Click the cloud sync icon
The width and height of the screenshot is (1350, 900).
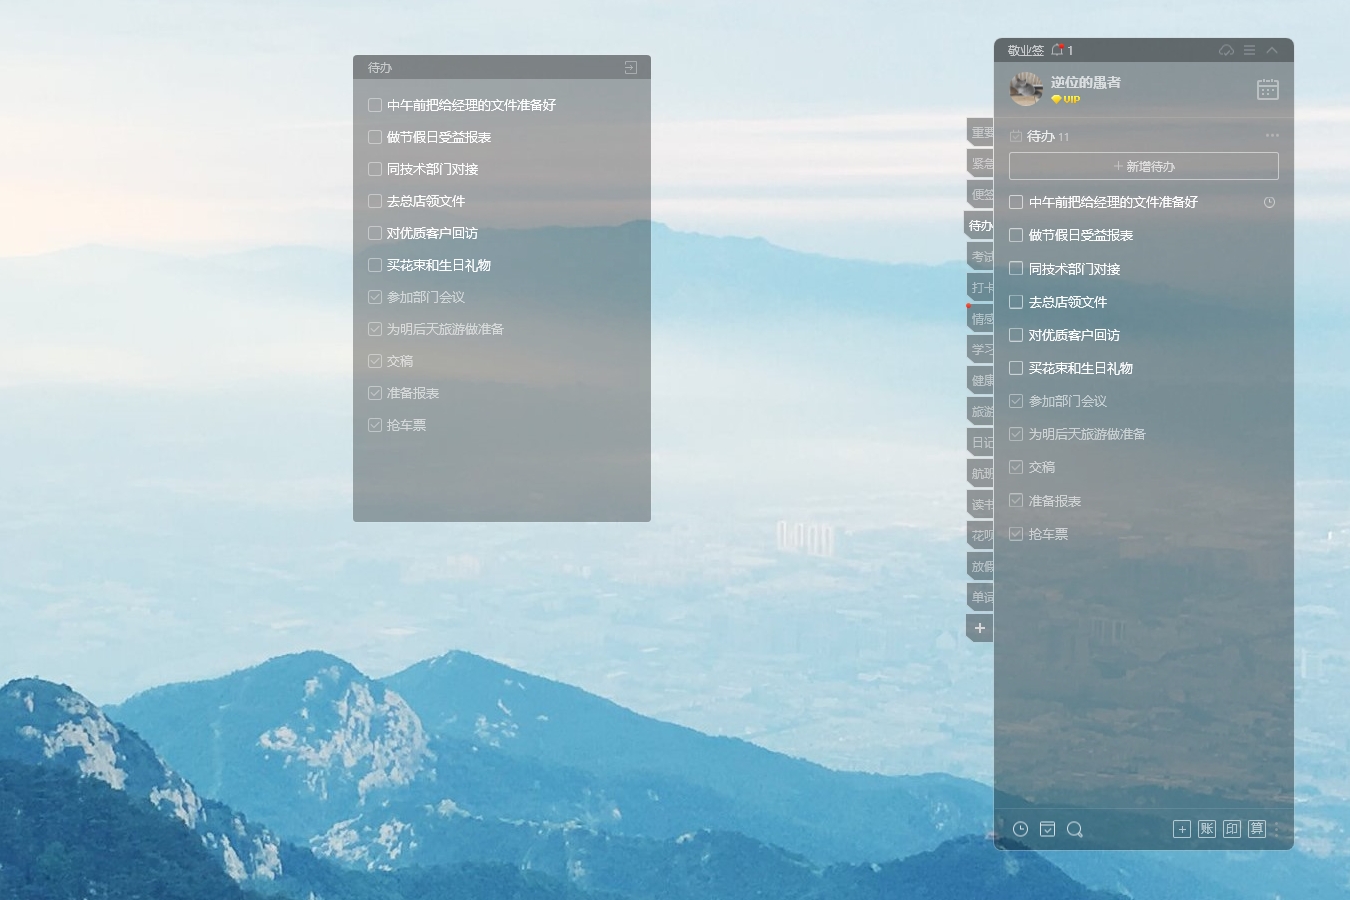[1226, 50]
